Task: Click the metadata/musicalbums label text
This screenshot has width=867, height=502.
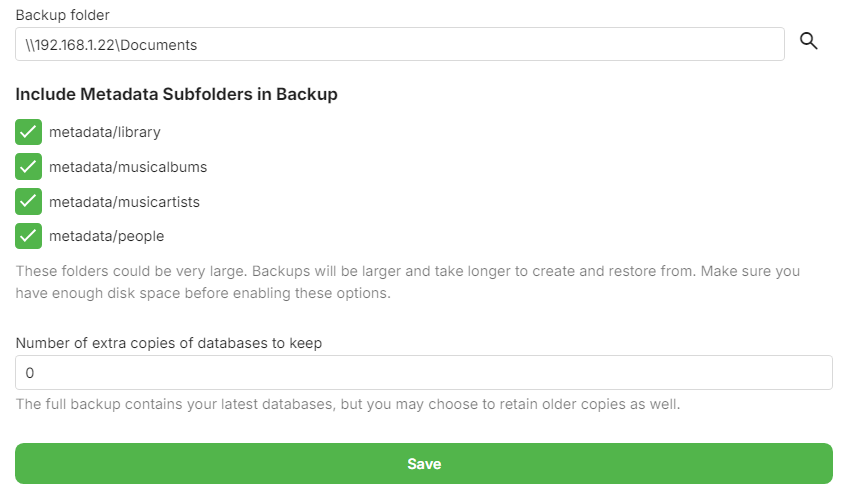Action: click(x=128, y=167)
